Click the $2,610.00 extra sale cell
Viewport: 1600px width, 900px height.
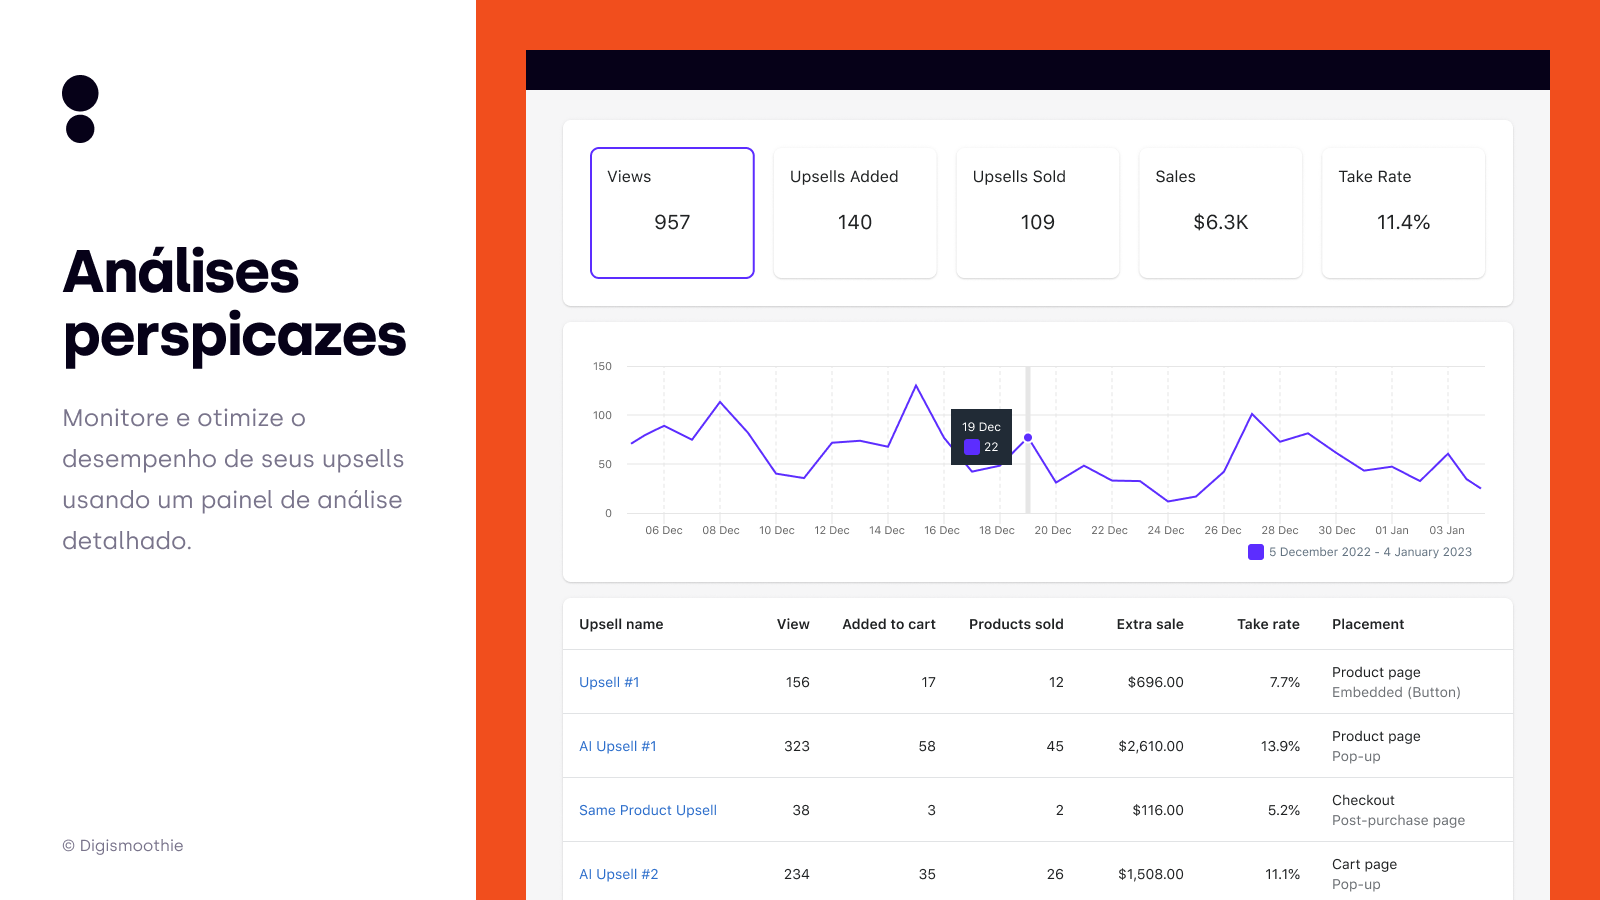pos(1151,746)
